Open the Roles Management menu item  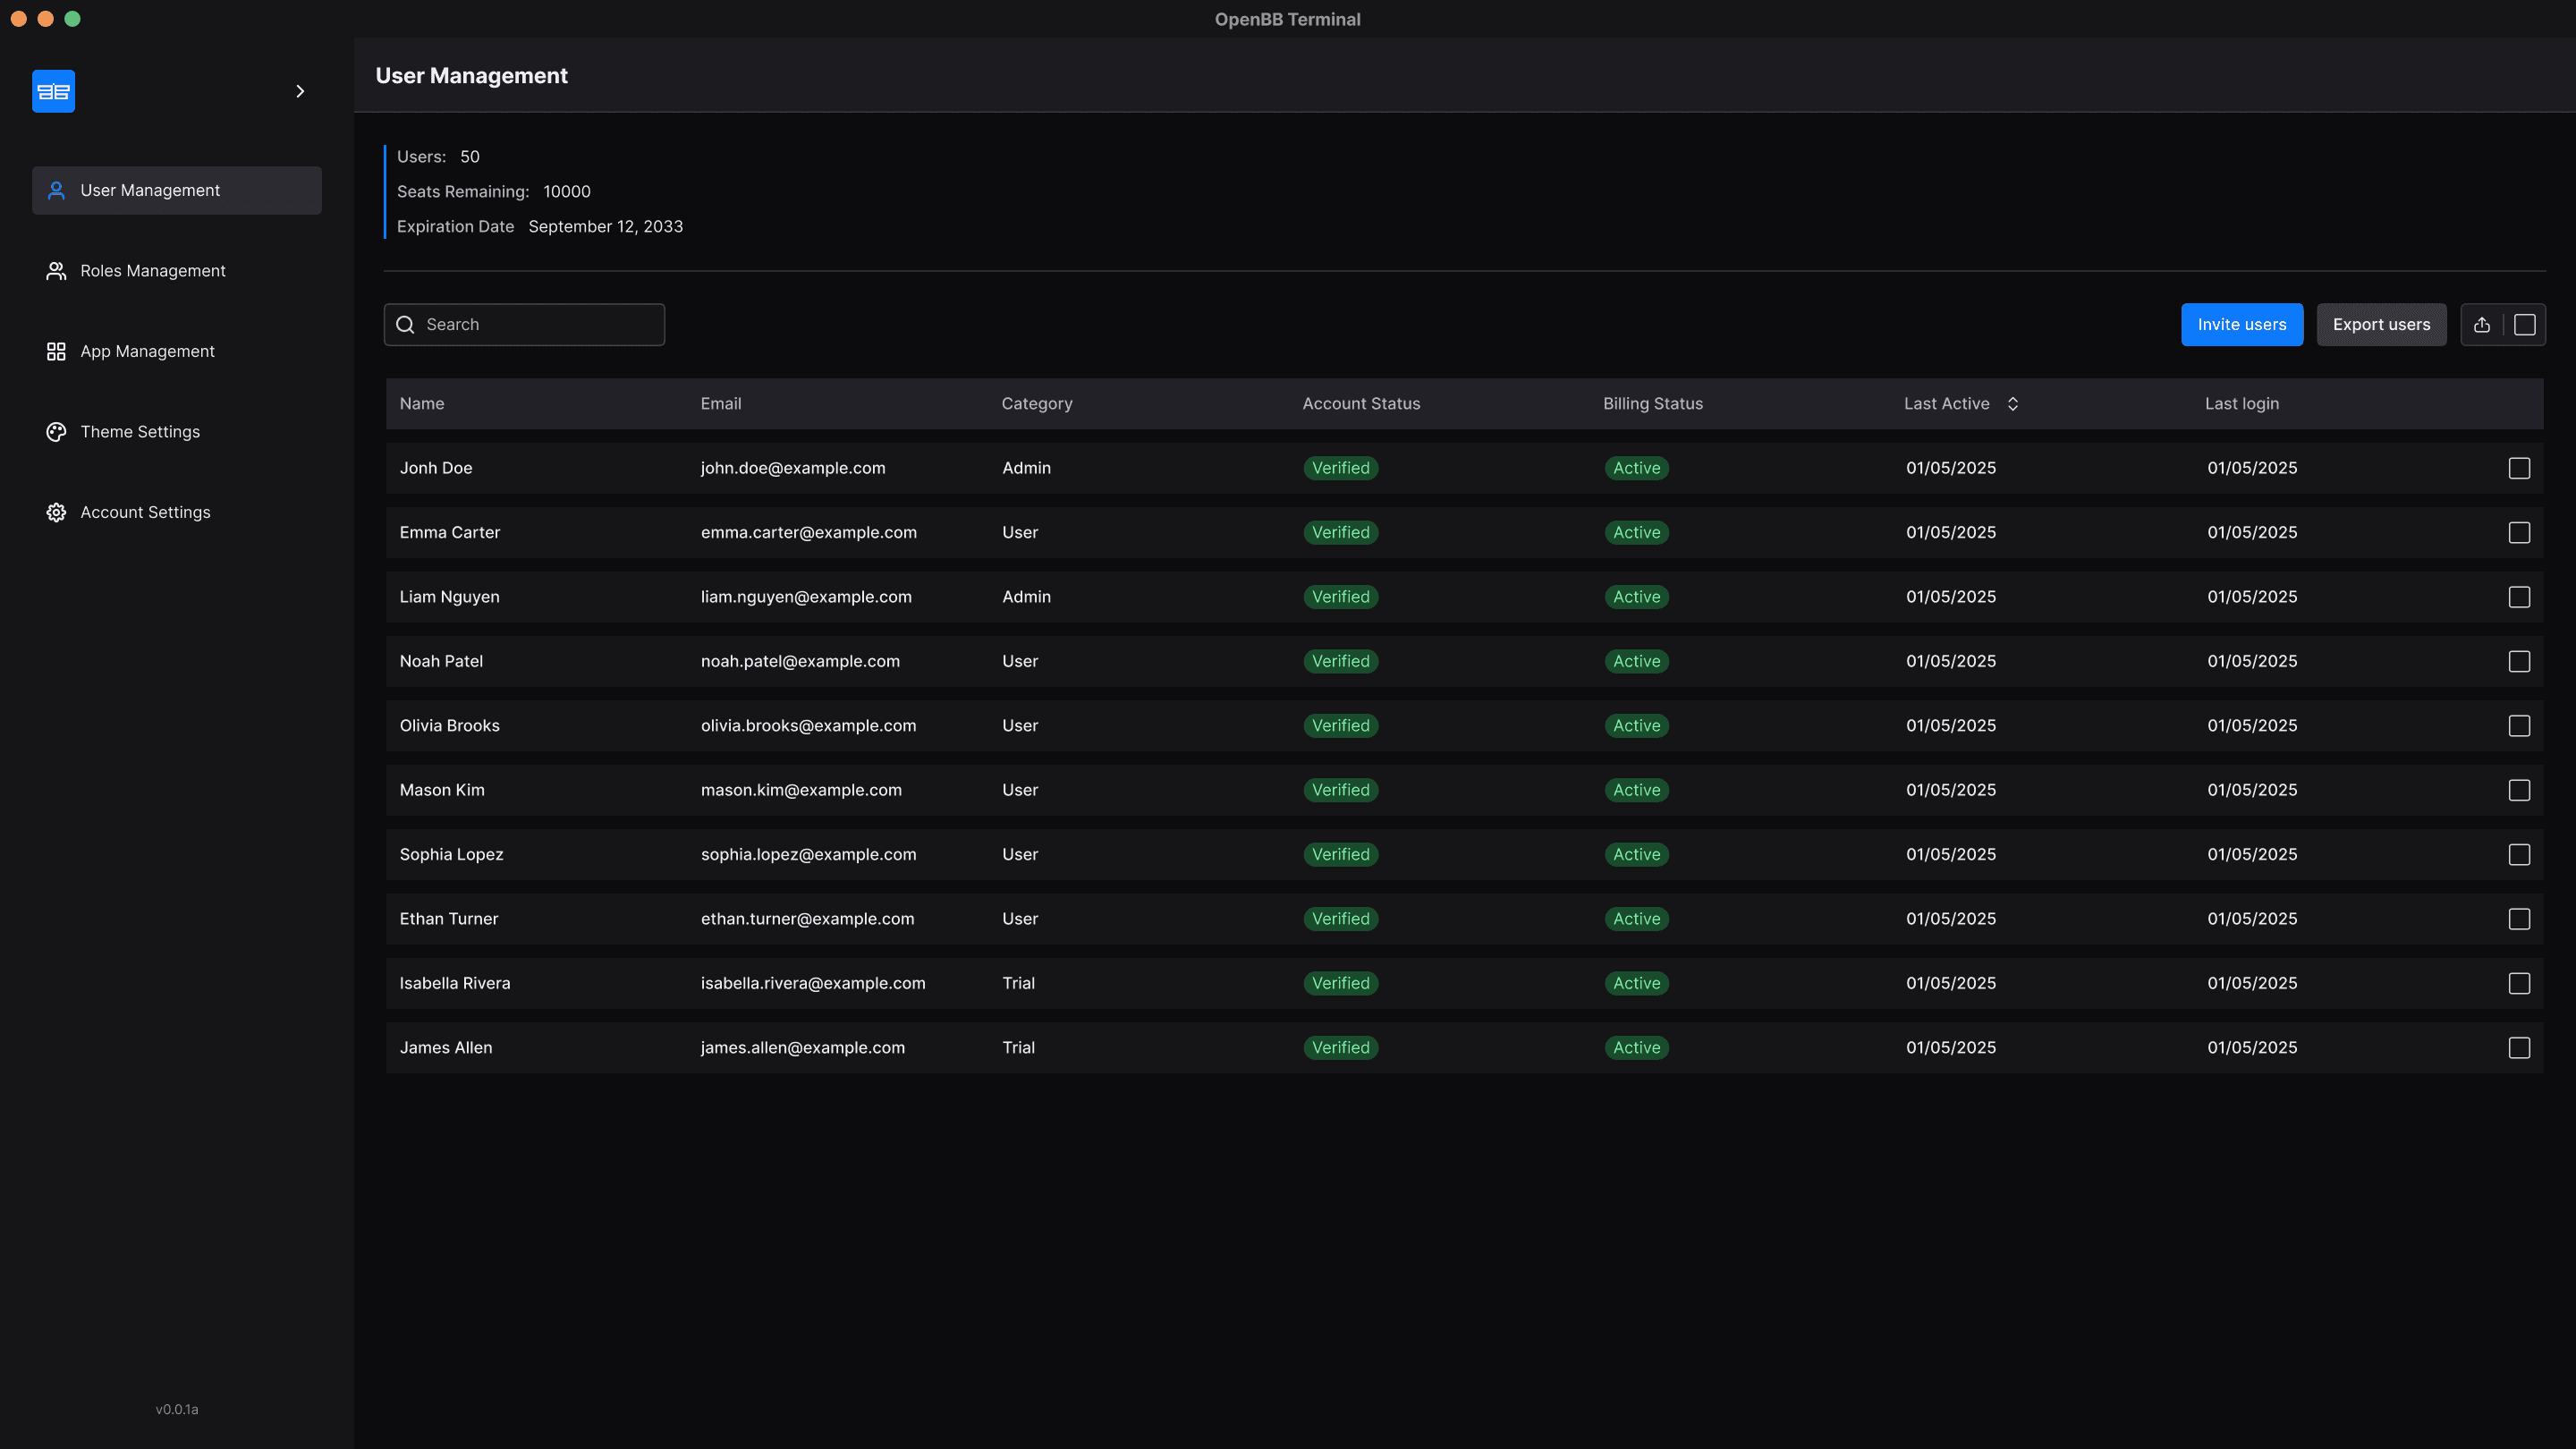click(153, 271)
